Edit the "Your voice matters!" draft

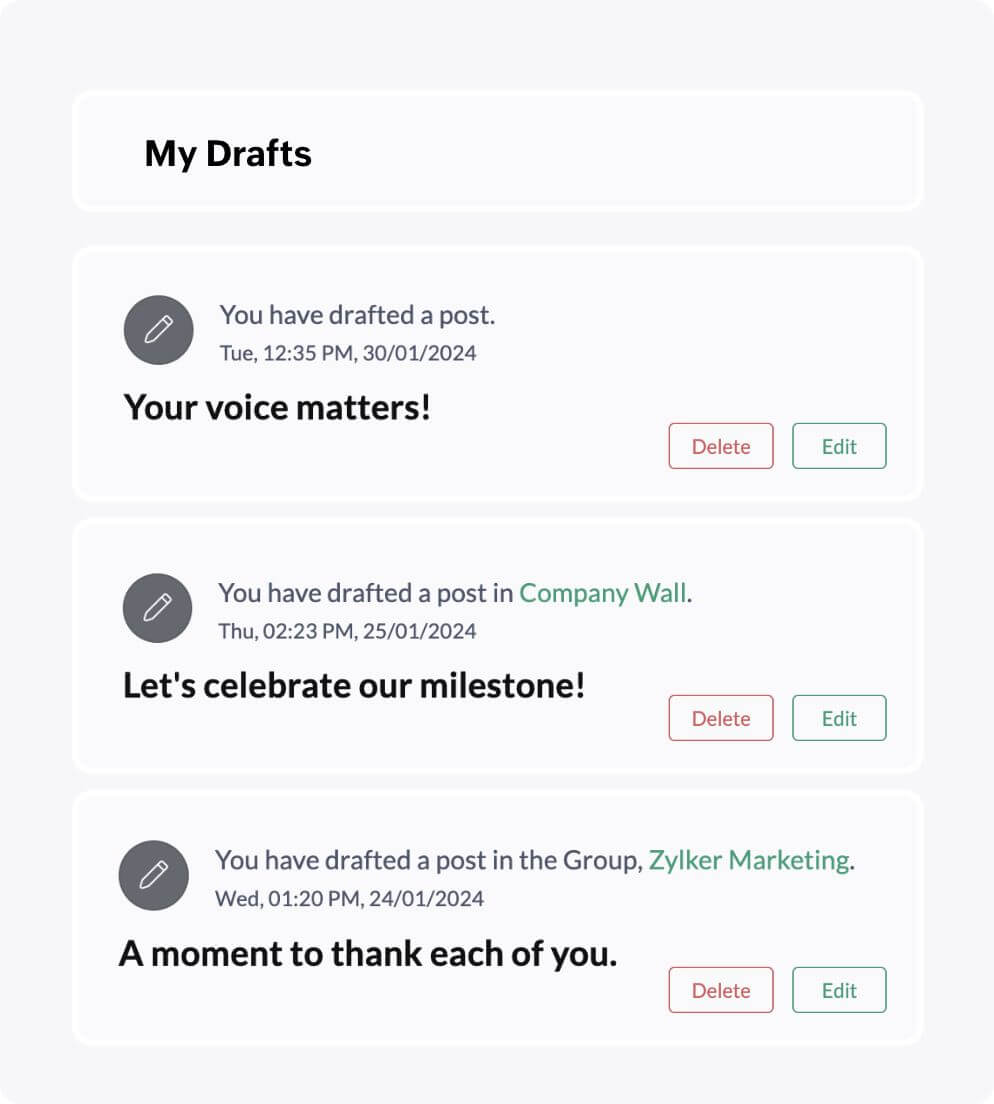click(x=839, y=446)
